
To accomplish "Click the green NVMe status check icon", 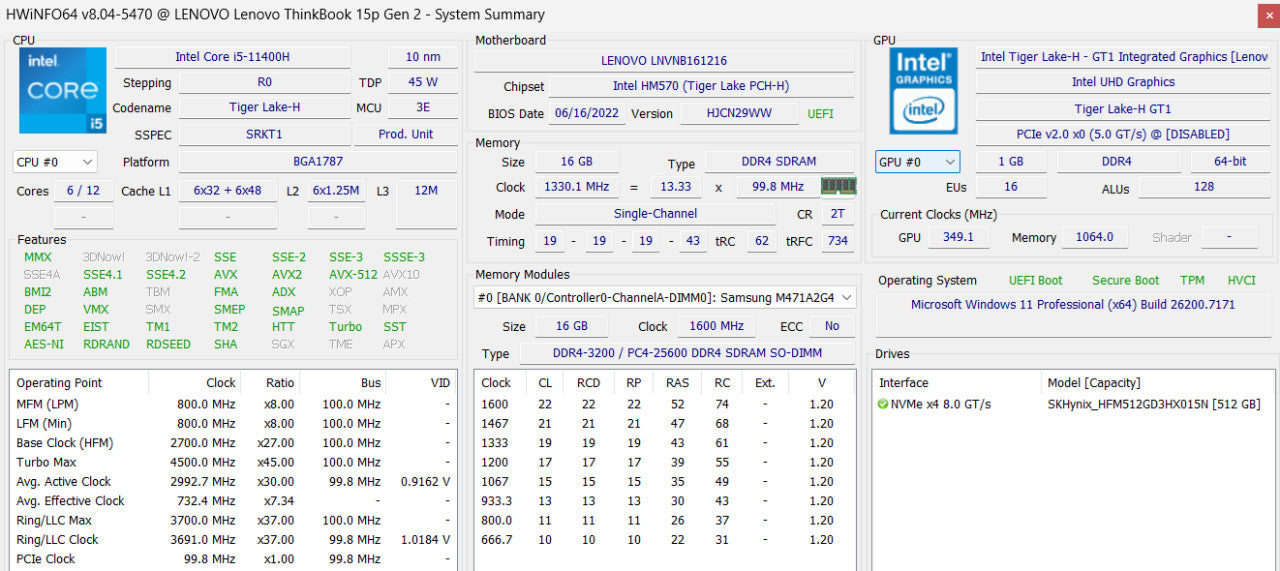I will [x=882, y=404].
